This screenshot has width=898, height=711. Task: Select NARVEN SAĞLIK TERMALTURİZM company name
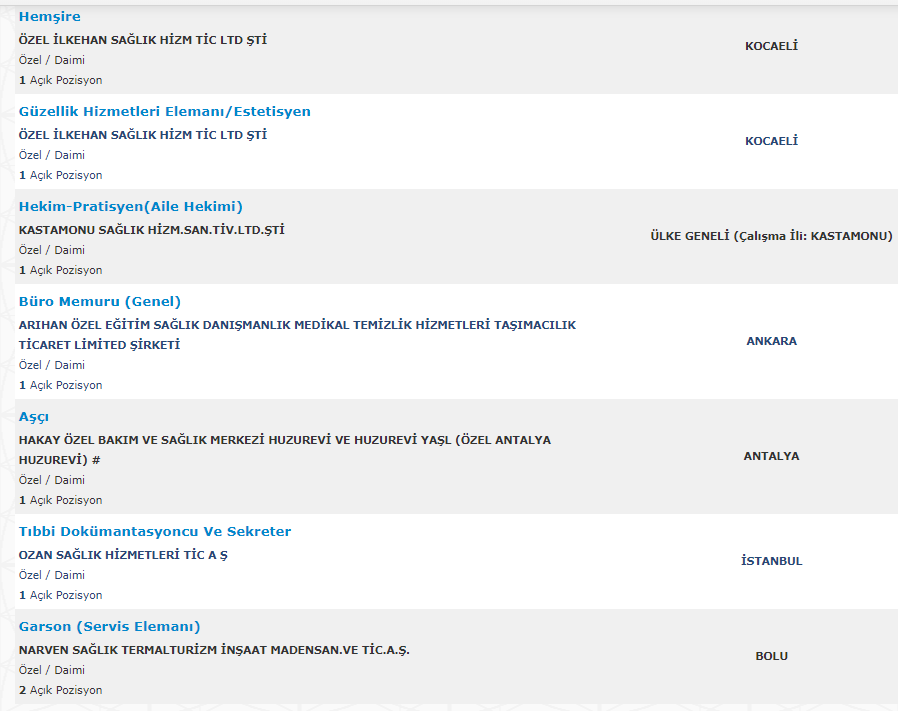coord(214,650)
